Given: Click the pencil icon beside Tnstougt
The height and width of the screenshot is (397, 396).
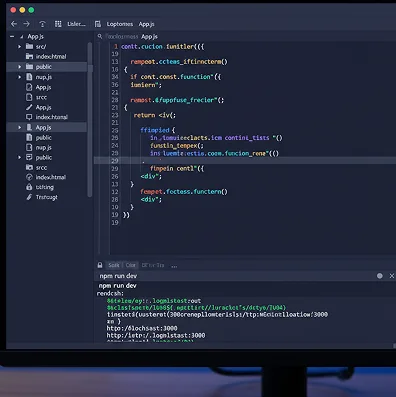Looking at the screenshot, I should coord(29,197).
